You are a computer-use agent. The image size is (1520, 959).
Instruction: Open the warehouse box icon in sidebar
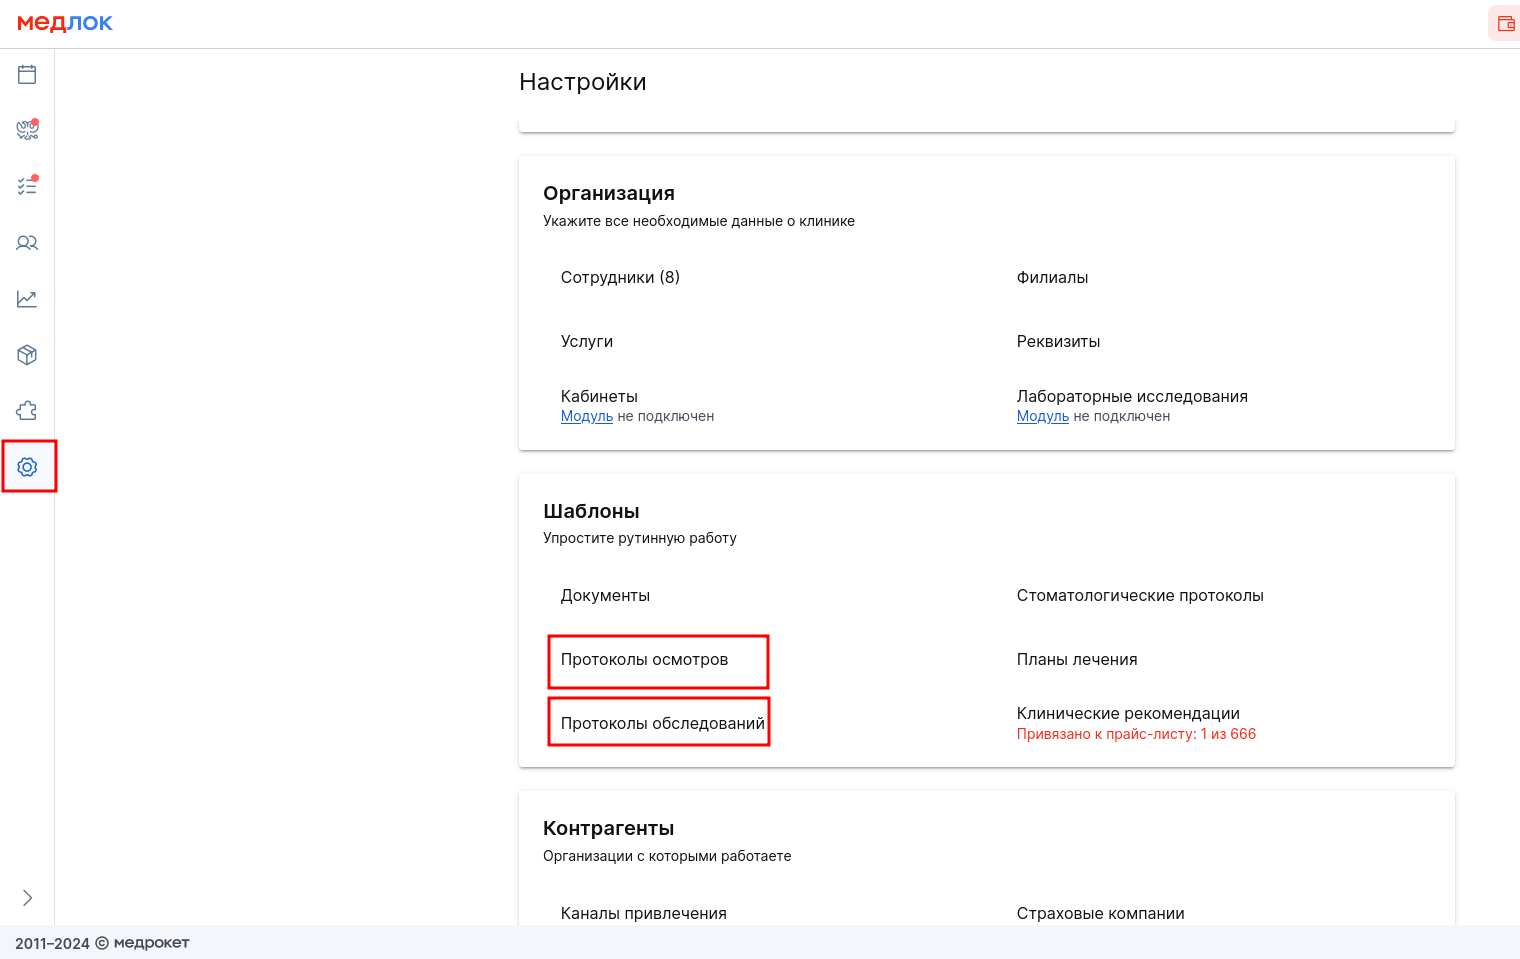tap(27, 355)
